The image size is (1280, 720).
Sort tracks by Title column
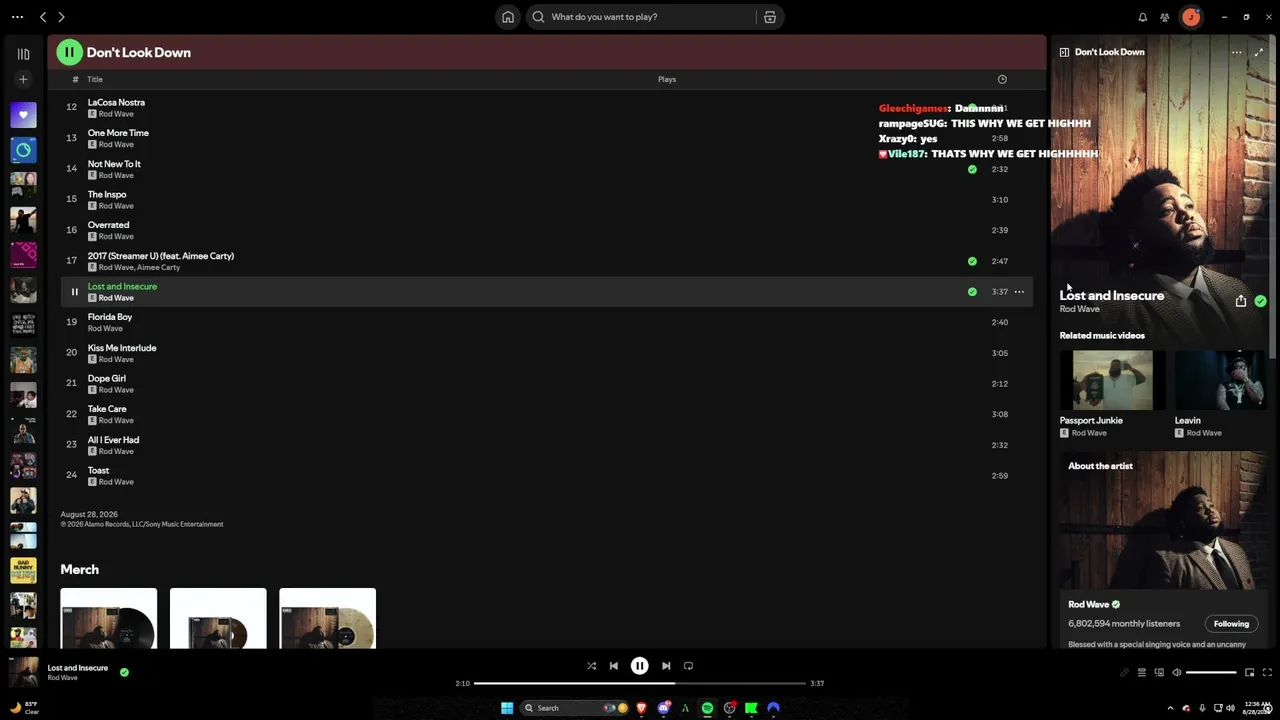pyautogui.click(x=95, y=79)
